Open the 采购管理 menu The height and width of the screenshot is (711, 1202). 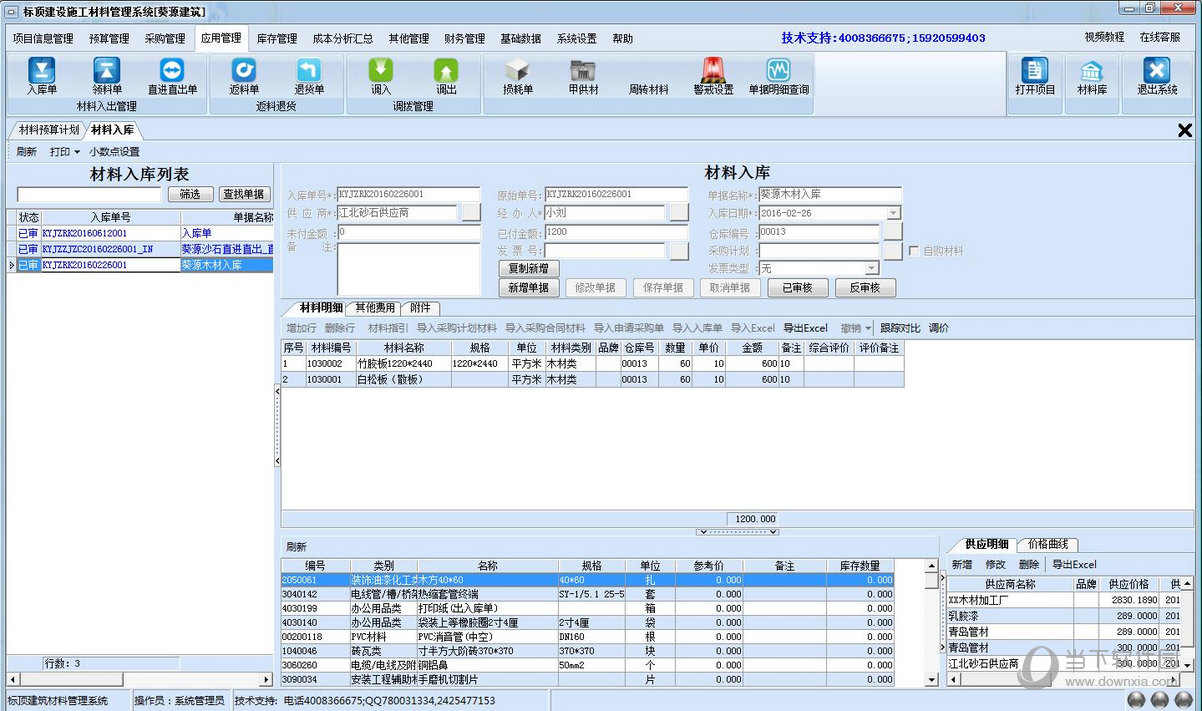point(165,38)
